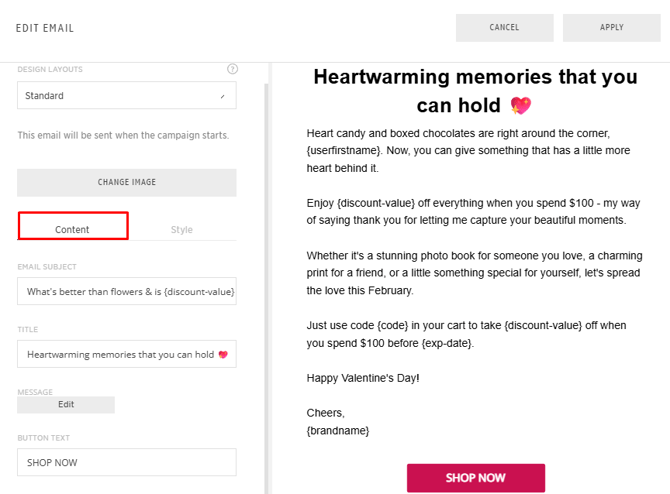This screenshot has height=494, width=670.
Task: Click the {brandname} signature in preview
Action: pos(338,430)
